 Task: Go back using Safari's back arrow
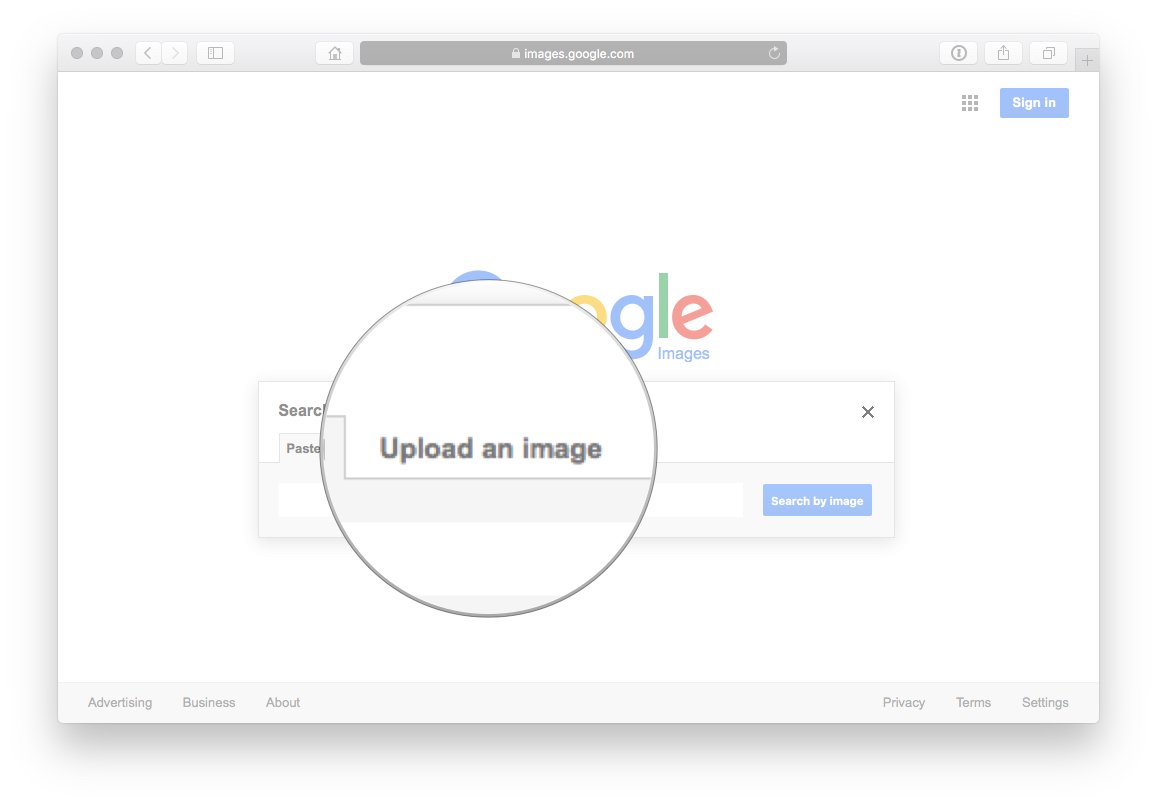pyautogui.click(x=148, y=53)
